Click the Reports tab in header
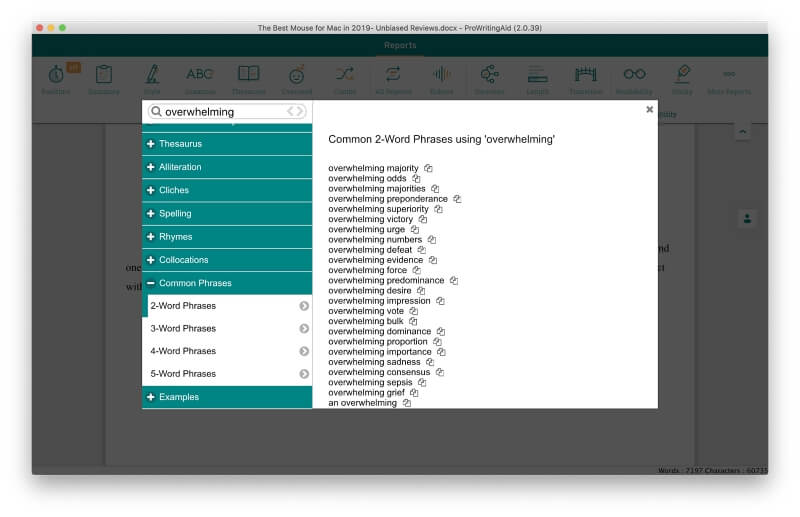 tap(400, 46)
